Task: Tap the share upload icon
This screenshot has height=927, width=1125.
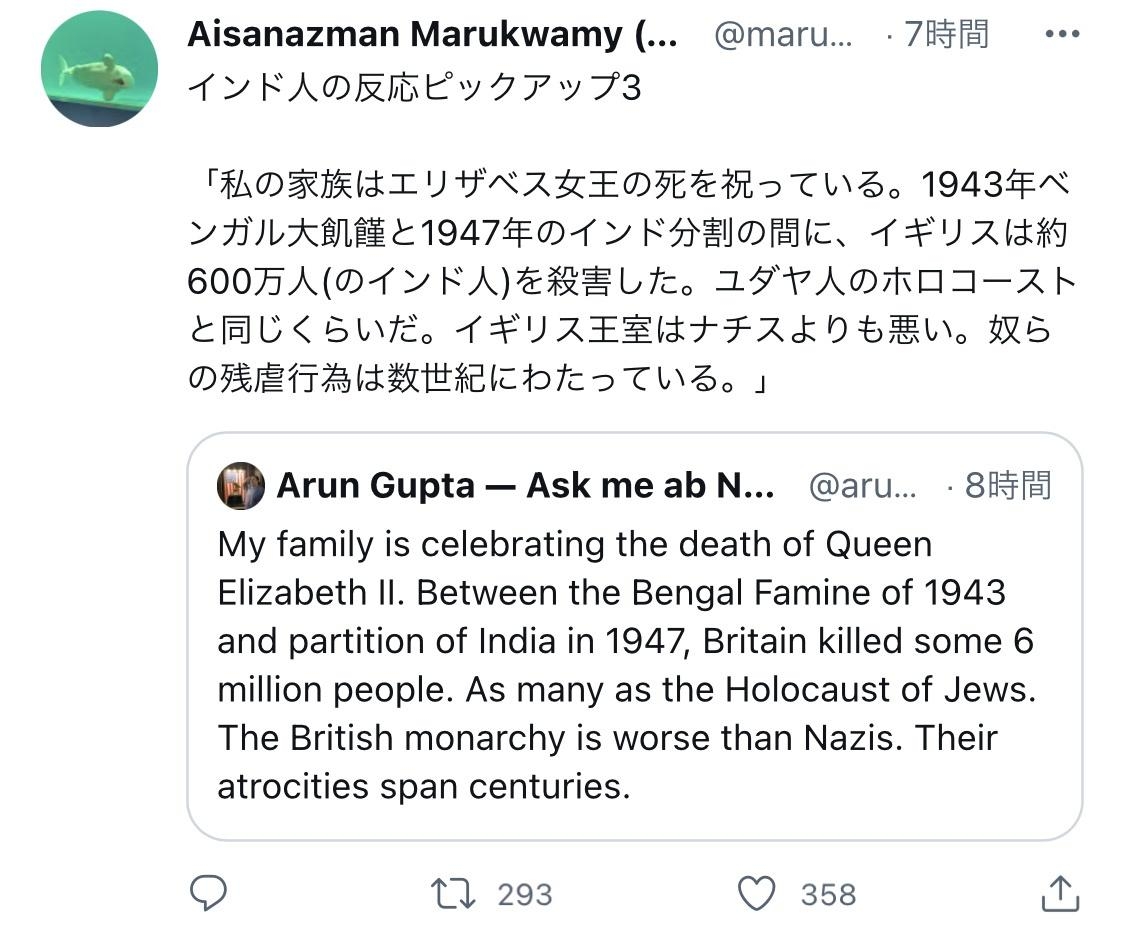Action: (x=1059, y=893)
